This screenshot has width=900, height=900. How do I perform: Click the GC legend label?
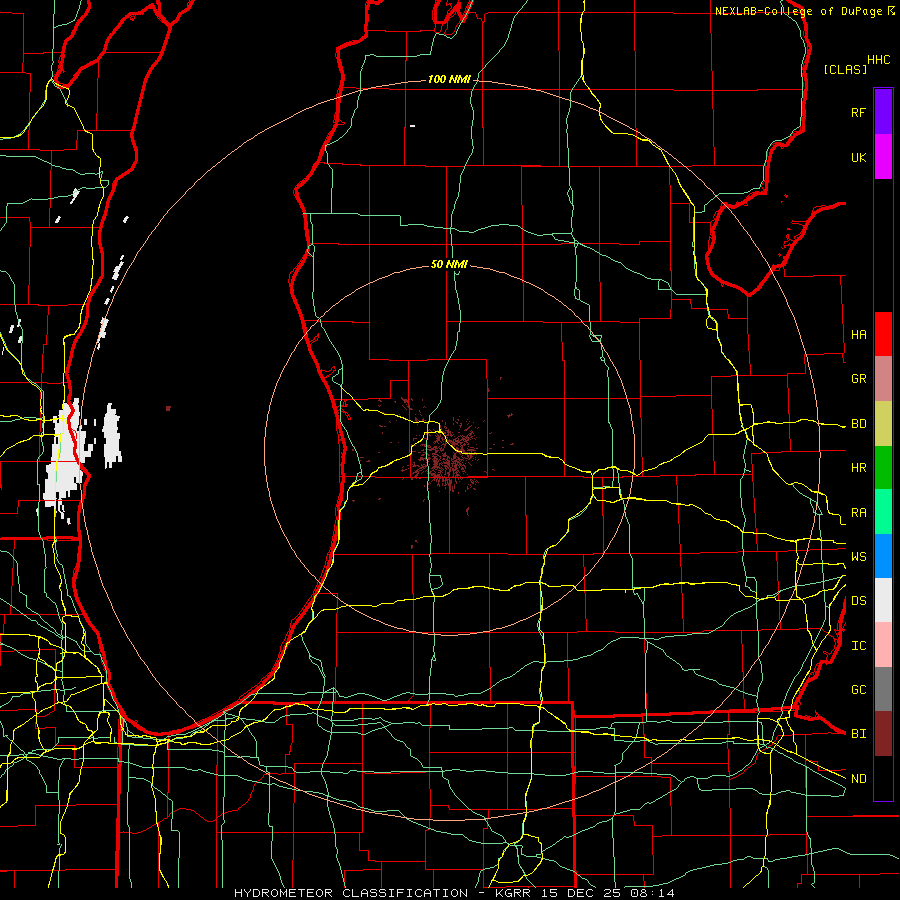coord(858,689)
